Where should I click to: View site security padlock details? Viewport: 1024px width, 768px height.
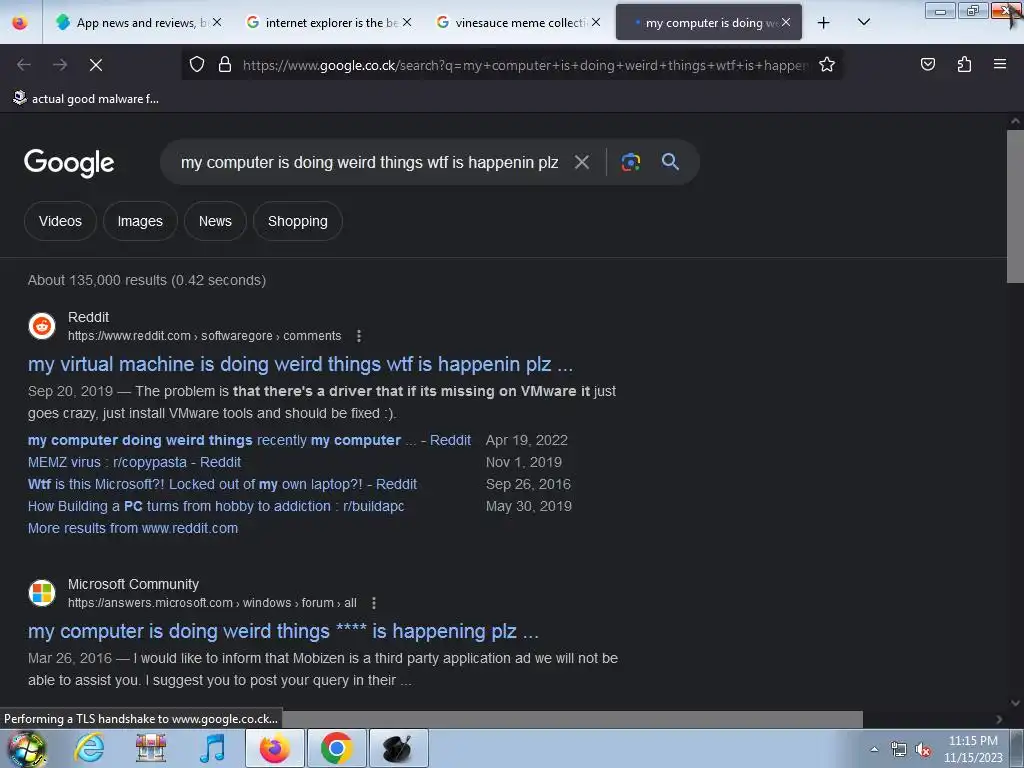225,64
